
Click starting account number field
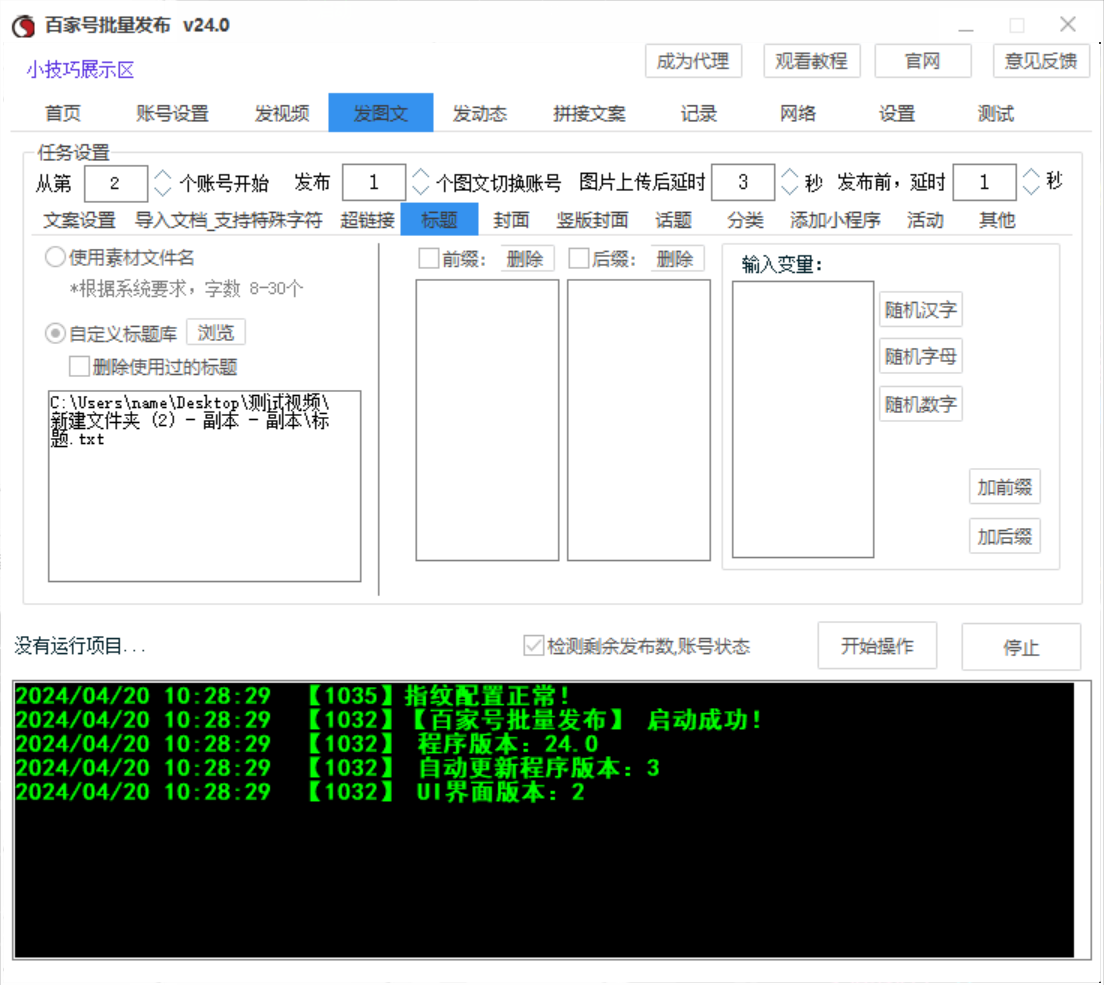[x=116, y=183]
